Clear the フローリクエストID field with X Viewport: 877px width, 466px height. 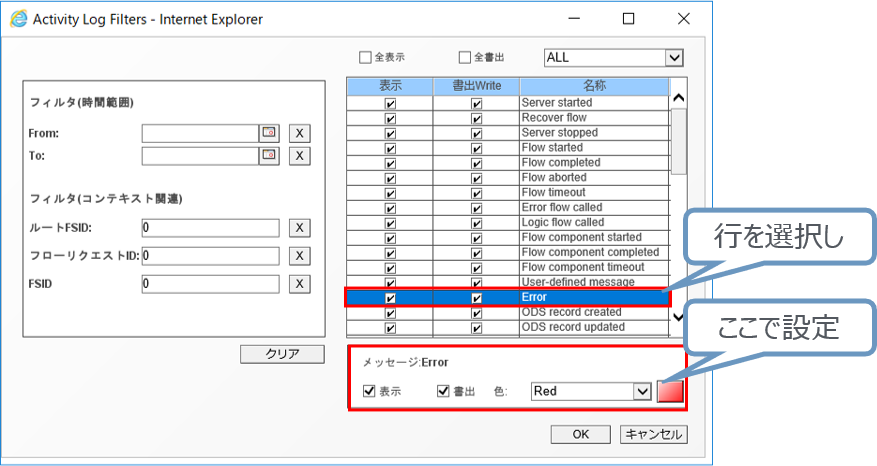click(299, 256)
